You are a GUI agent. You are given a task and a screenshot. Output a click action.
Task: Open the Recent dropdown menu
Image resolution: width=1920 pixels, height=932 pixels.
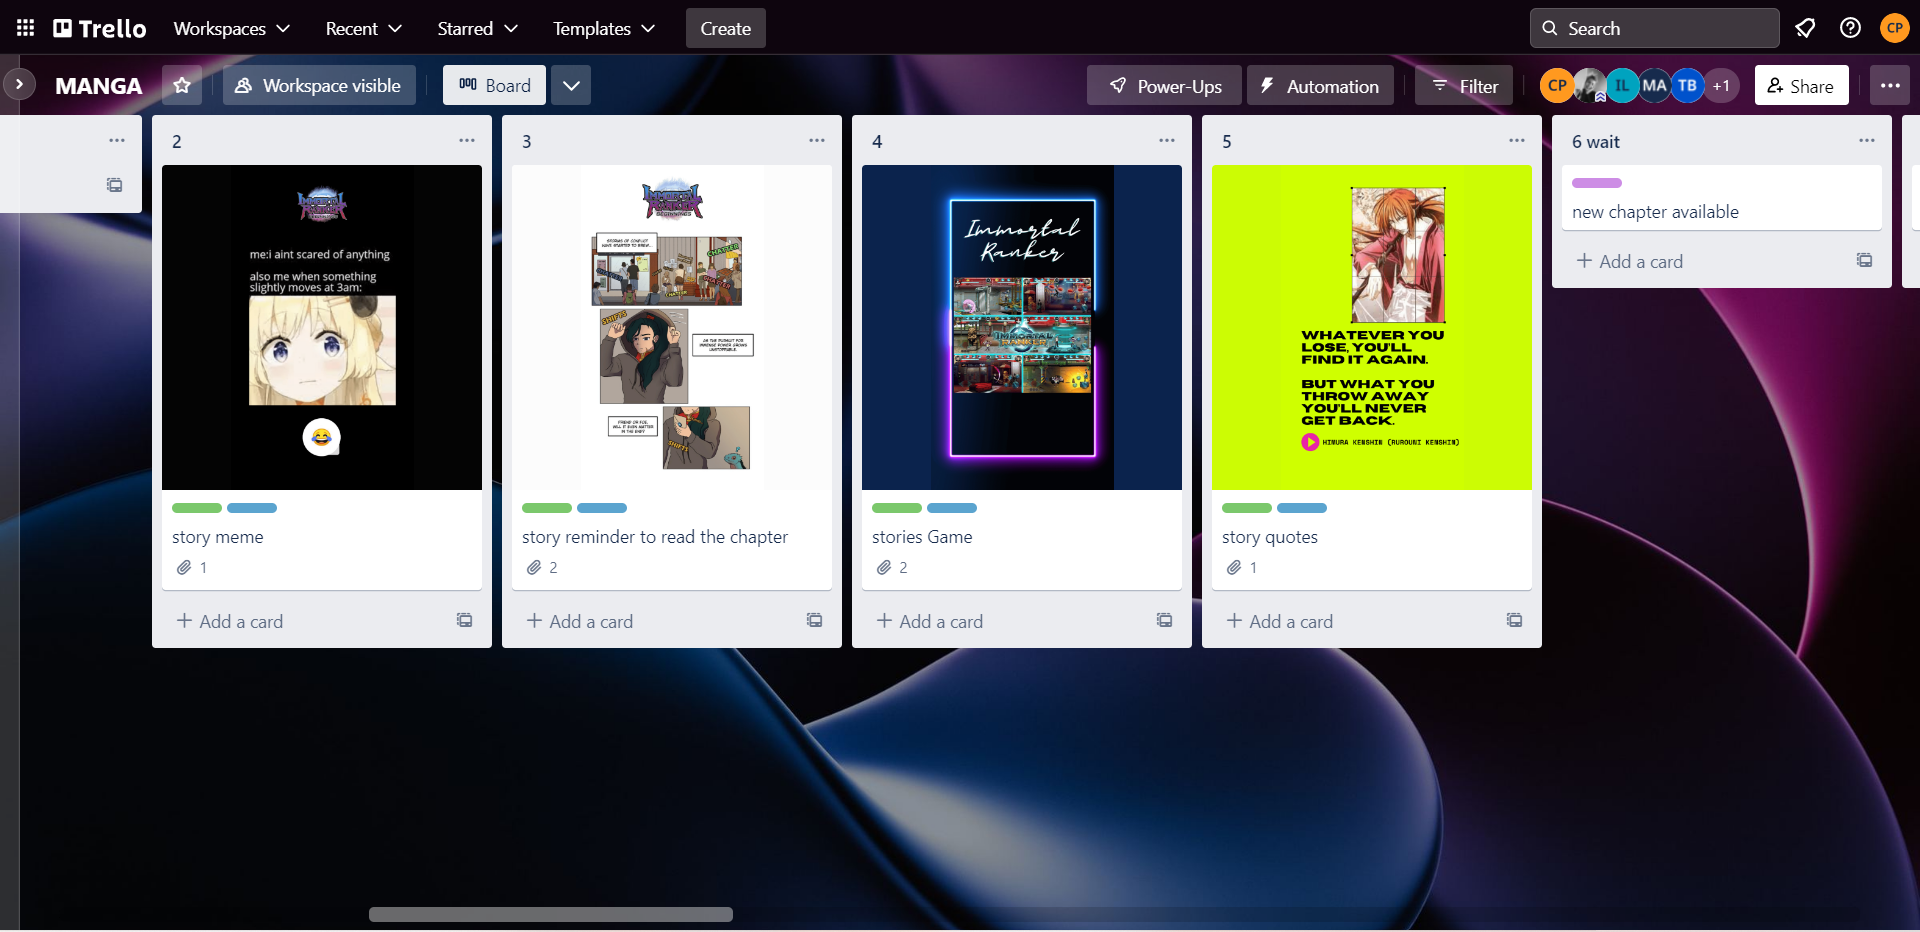tap(364, 28)
